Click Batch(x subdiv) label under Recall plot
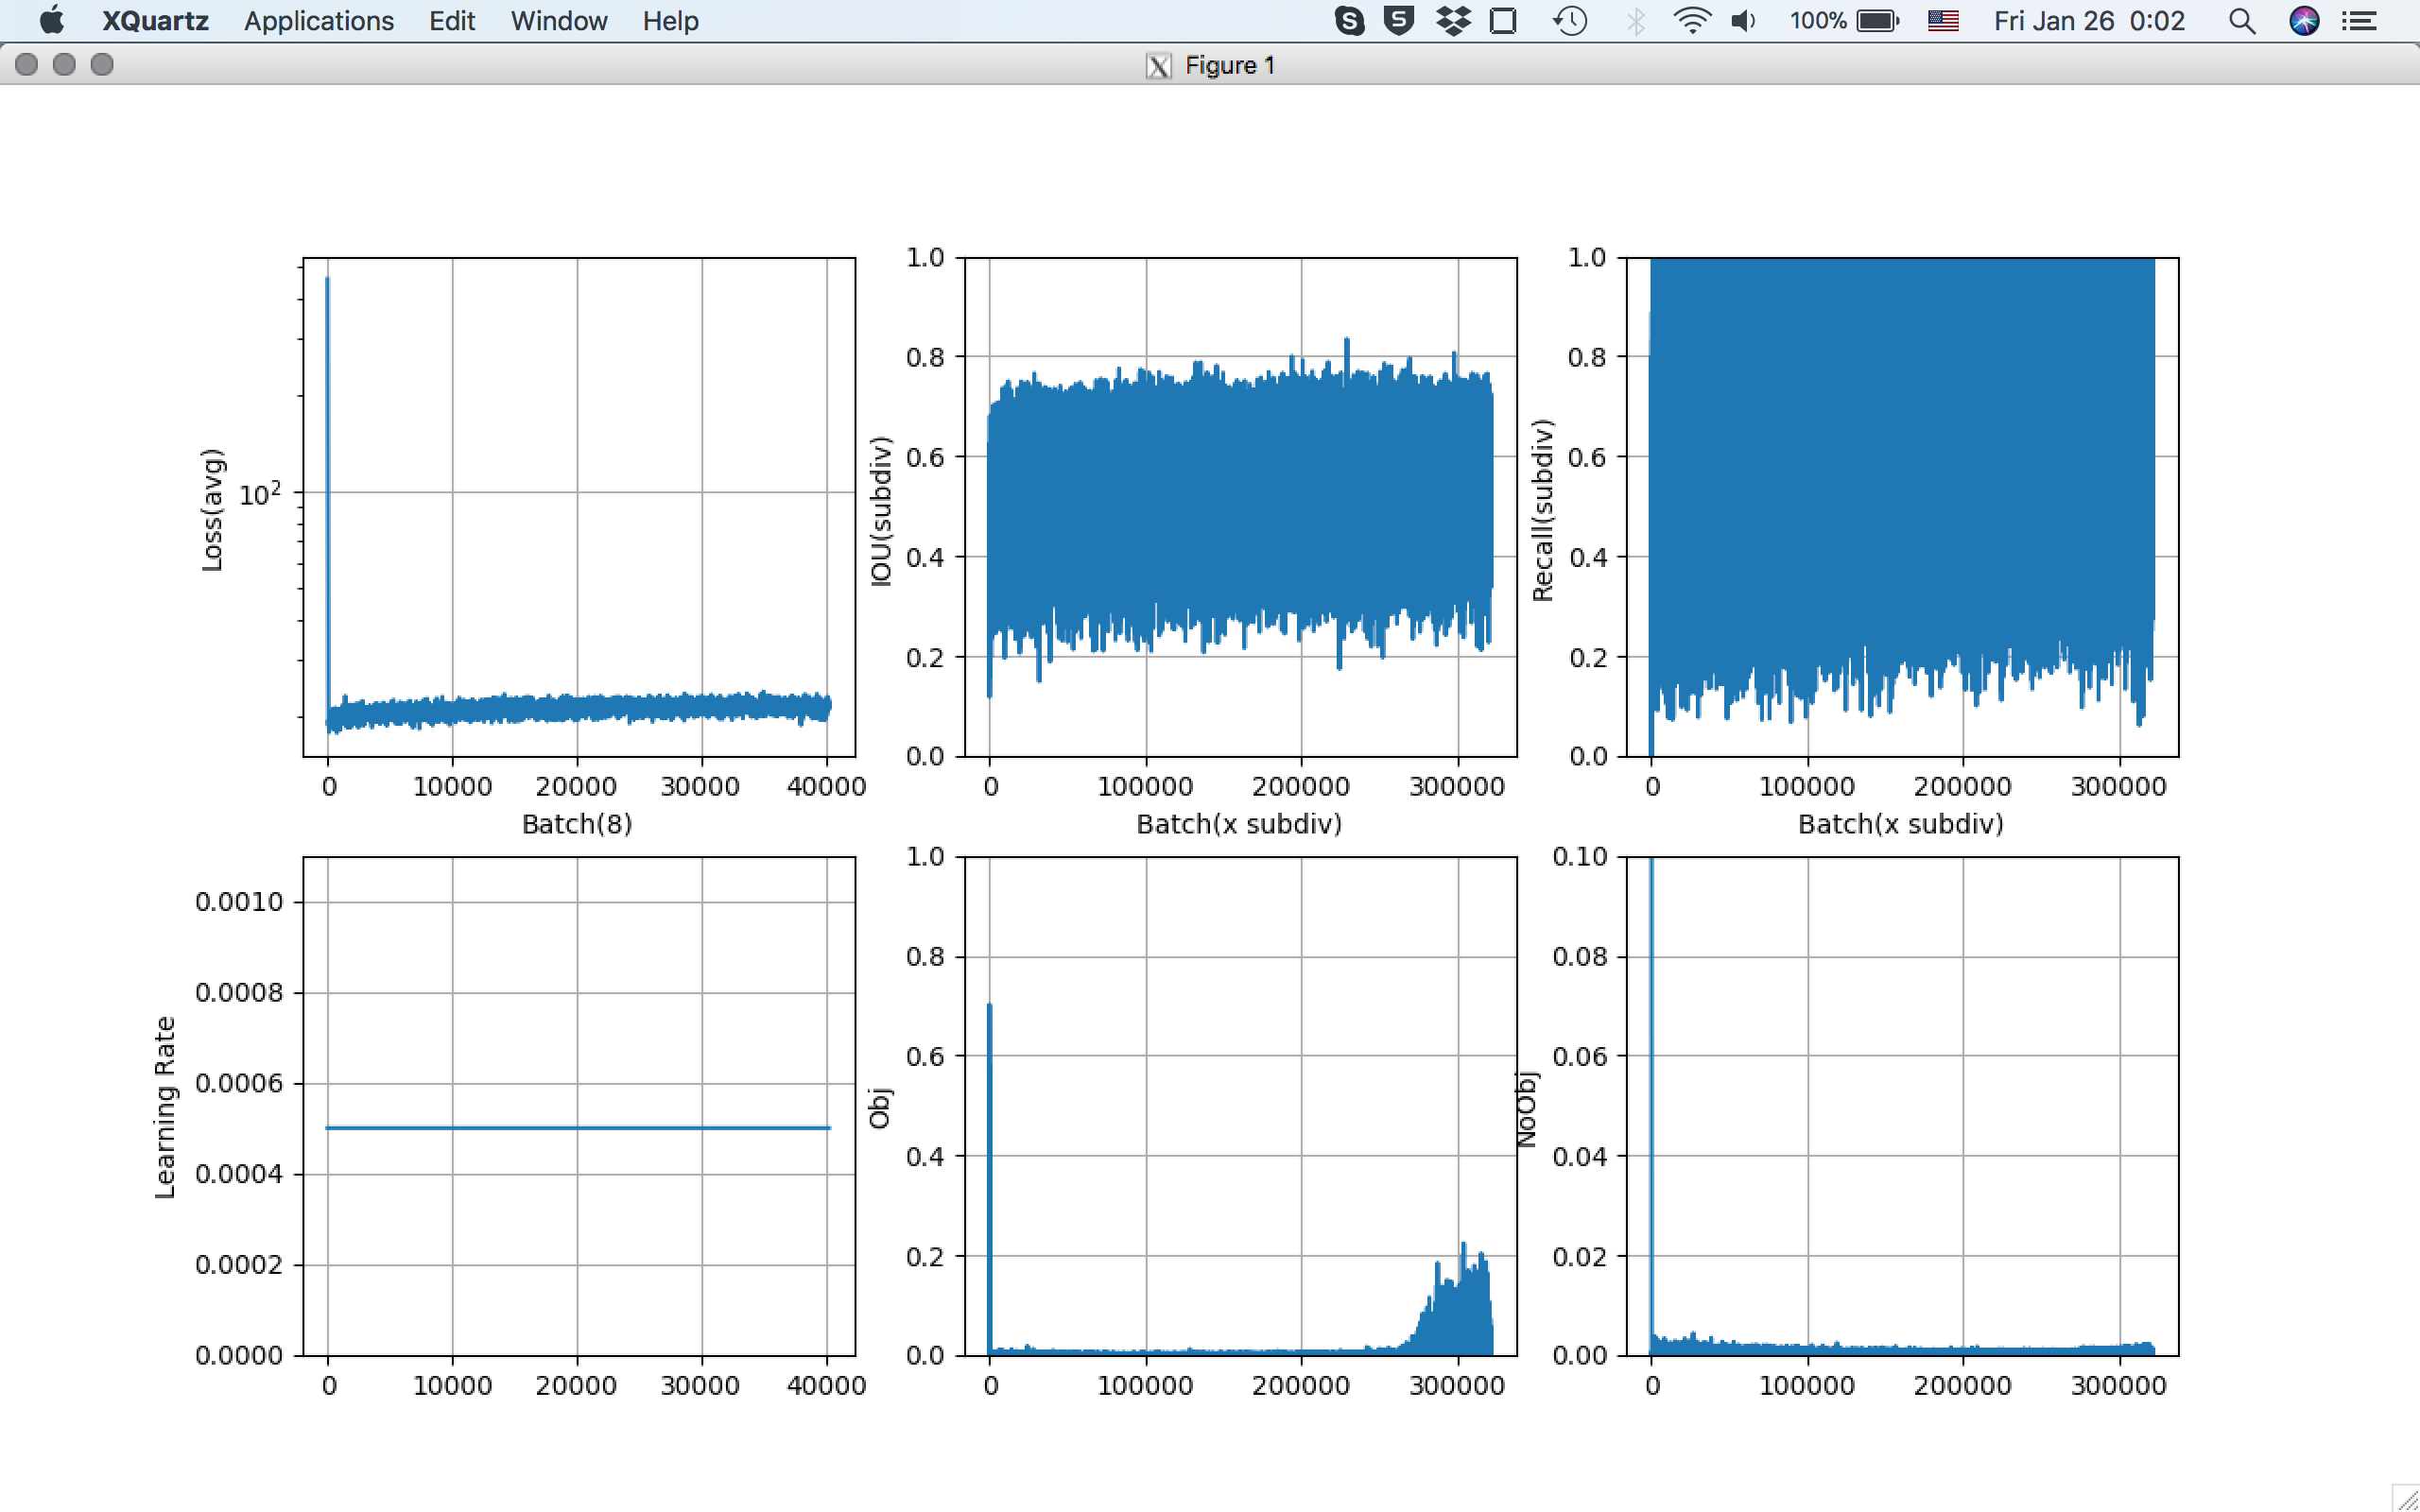2420x1512 pixels. 1901,824
